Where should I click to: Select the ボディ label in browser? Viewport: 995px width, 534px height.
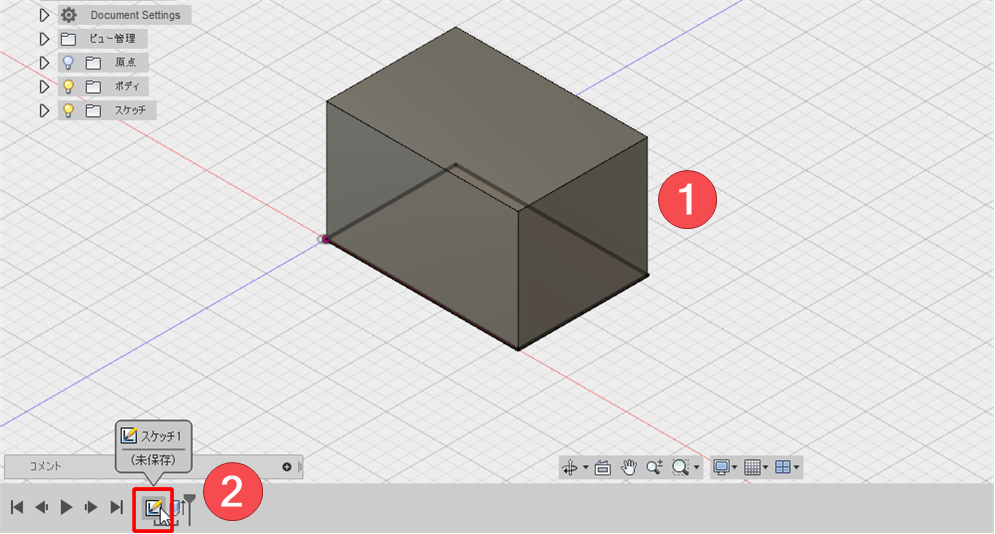tap(126, 86)
